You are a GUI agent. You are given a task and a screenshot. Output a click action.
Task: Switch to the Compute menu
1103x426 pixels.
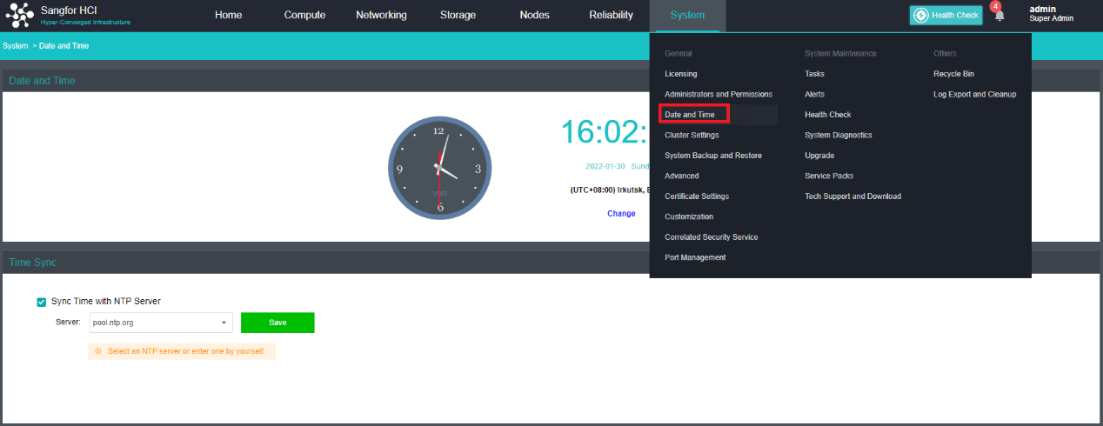[x=304, y=15]
